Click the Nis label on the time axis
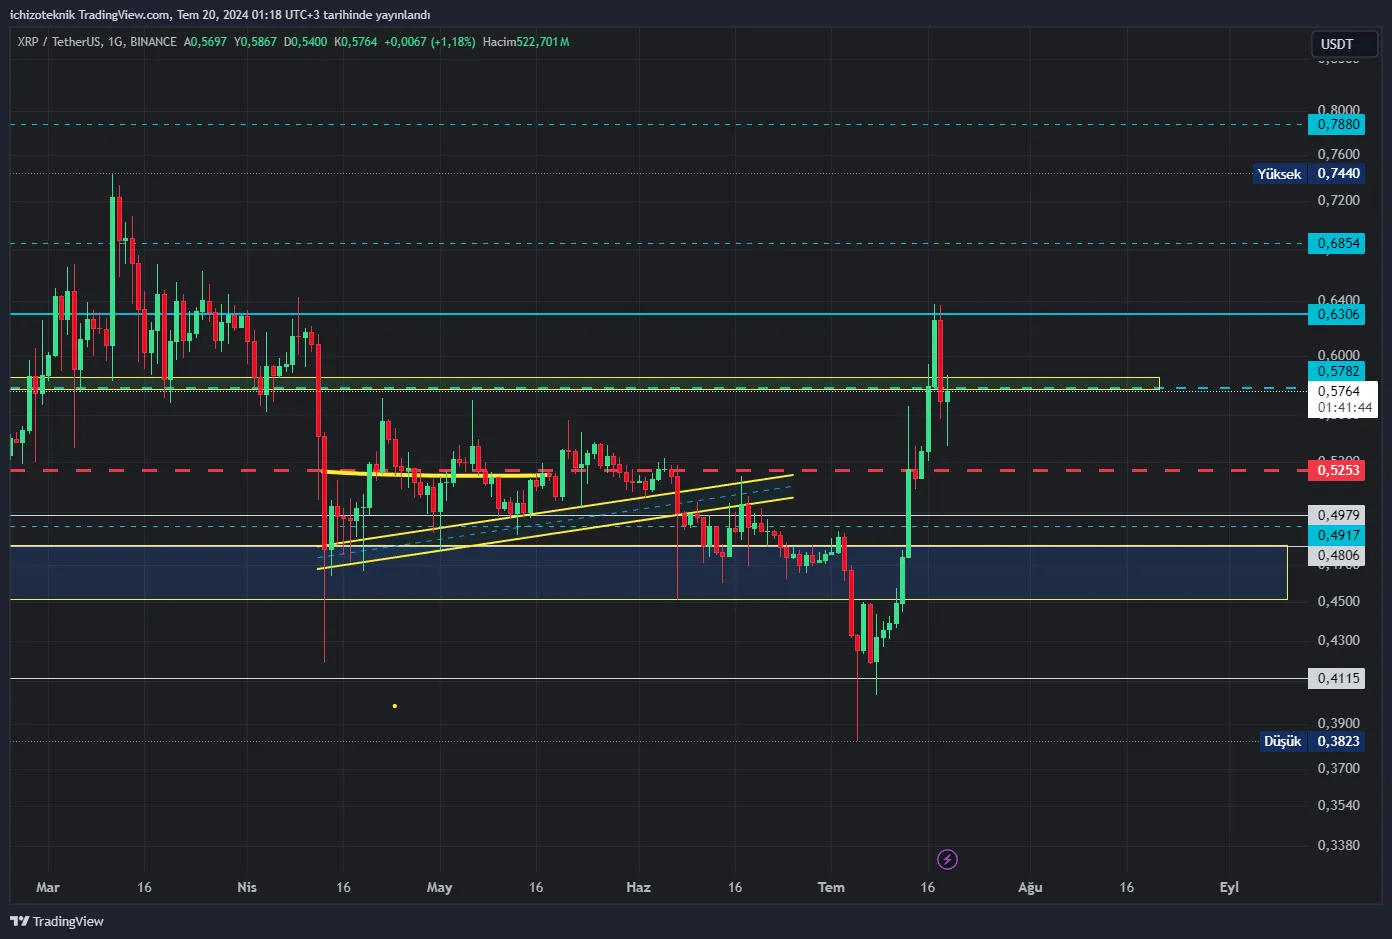 pyautogui.click(x=247, y=887)
